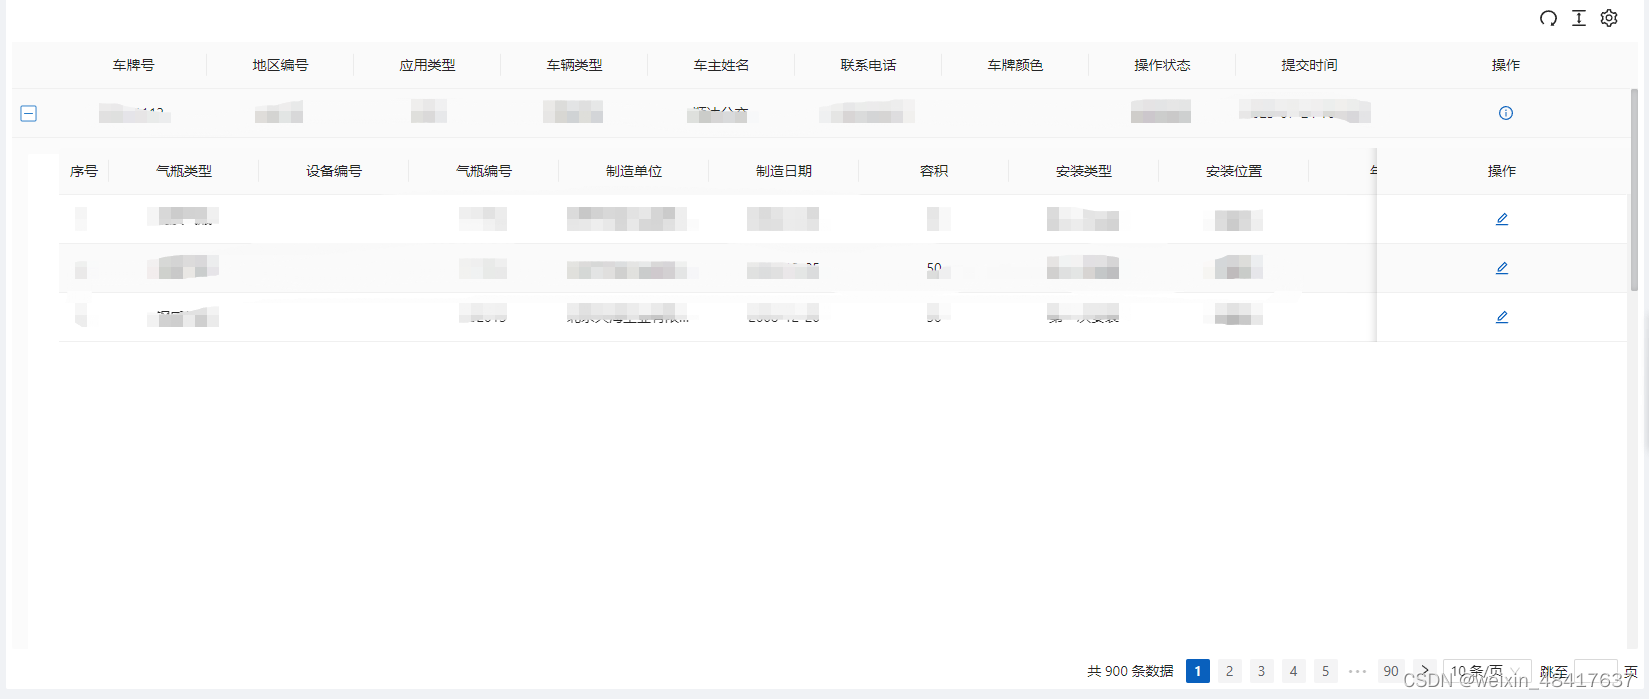Open the 10条/页 page size dropdown
Viewport: 1649px width, 699px height.
point(1487,671)
